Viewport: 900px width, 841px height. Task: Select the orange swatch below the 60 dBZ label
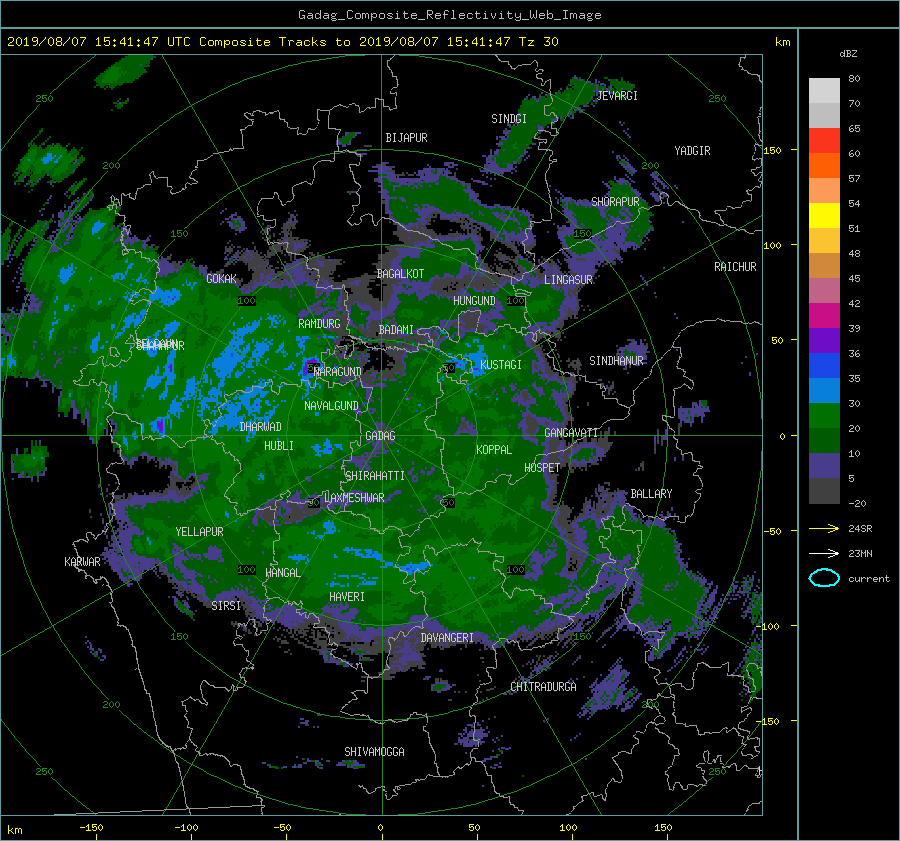(x=824, y=165)
